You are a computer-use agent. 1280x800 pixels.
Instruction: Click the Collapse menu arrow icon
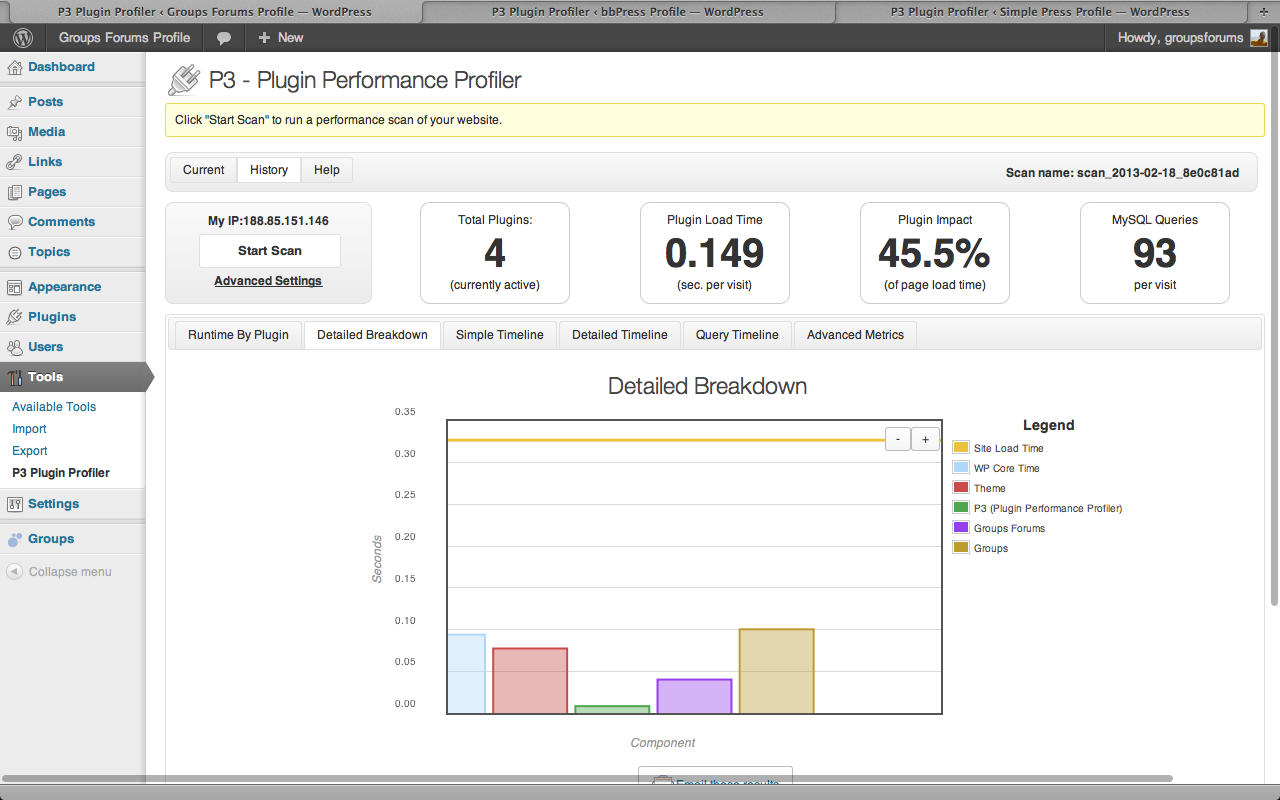pyautogui.click(x=14, y=572)
